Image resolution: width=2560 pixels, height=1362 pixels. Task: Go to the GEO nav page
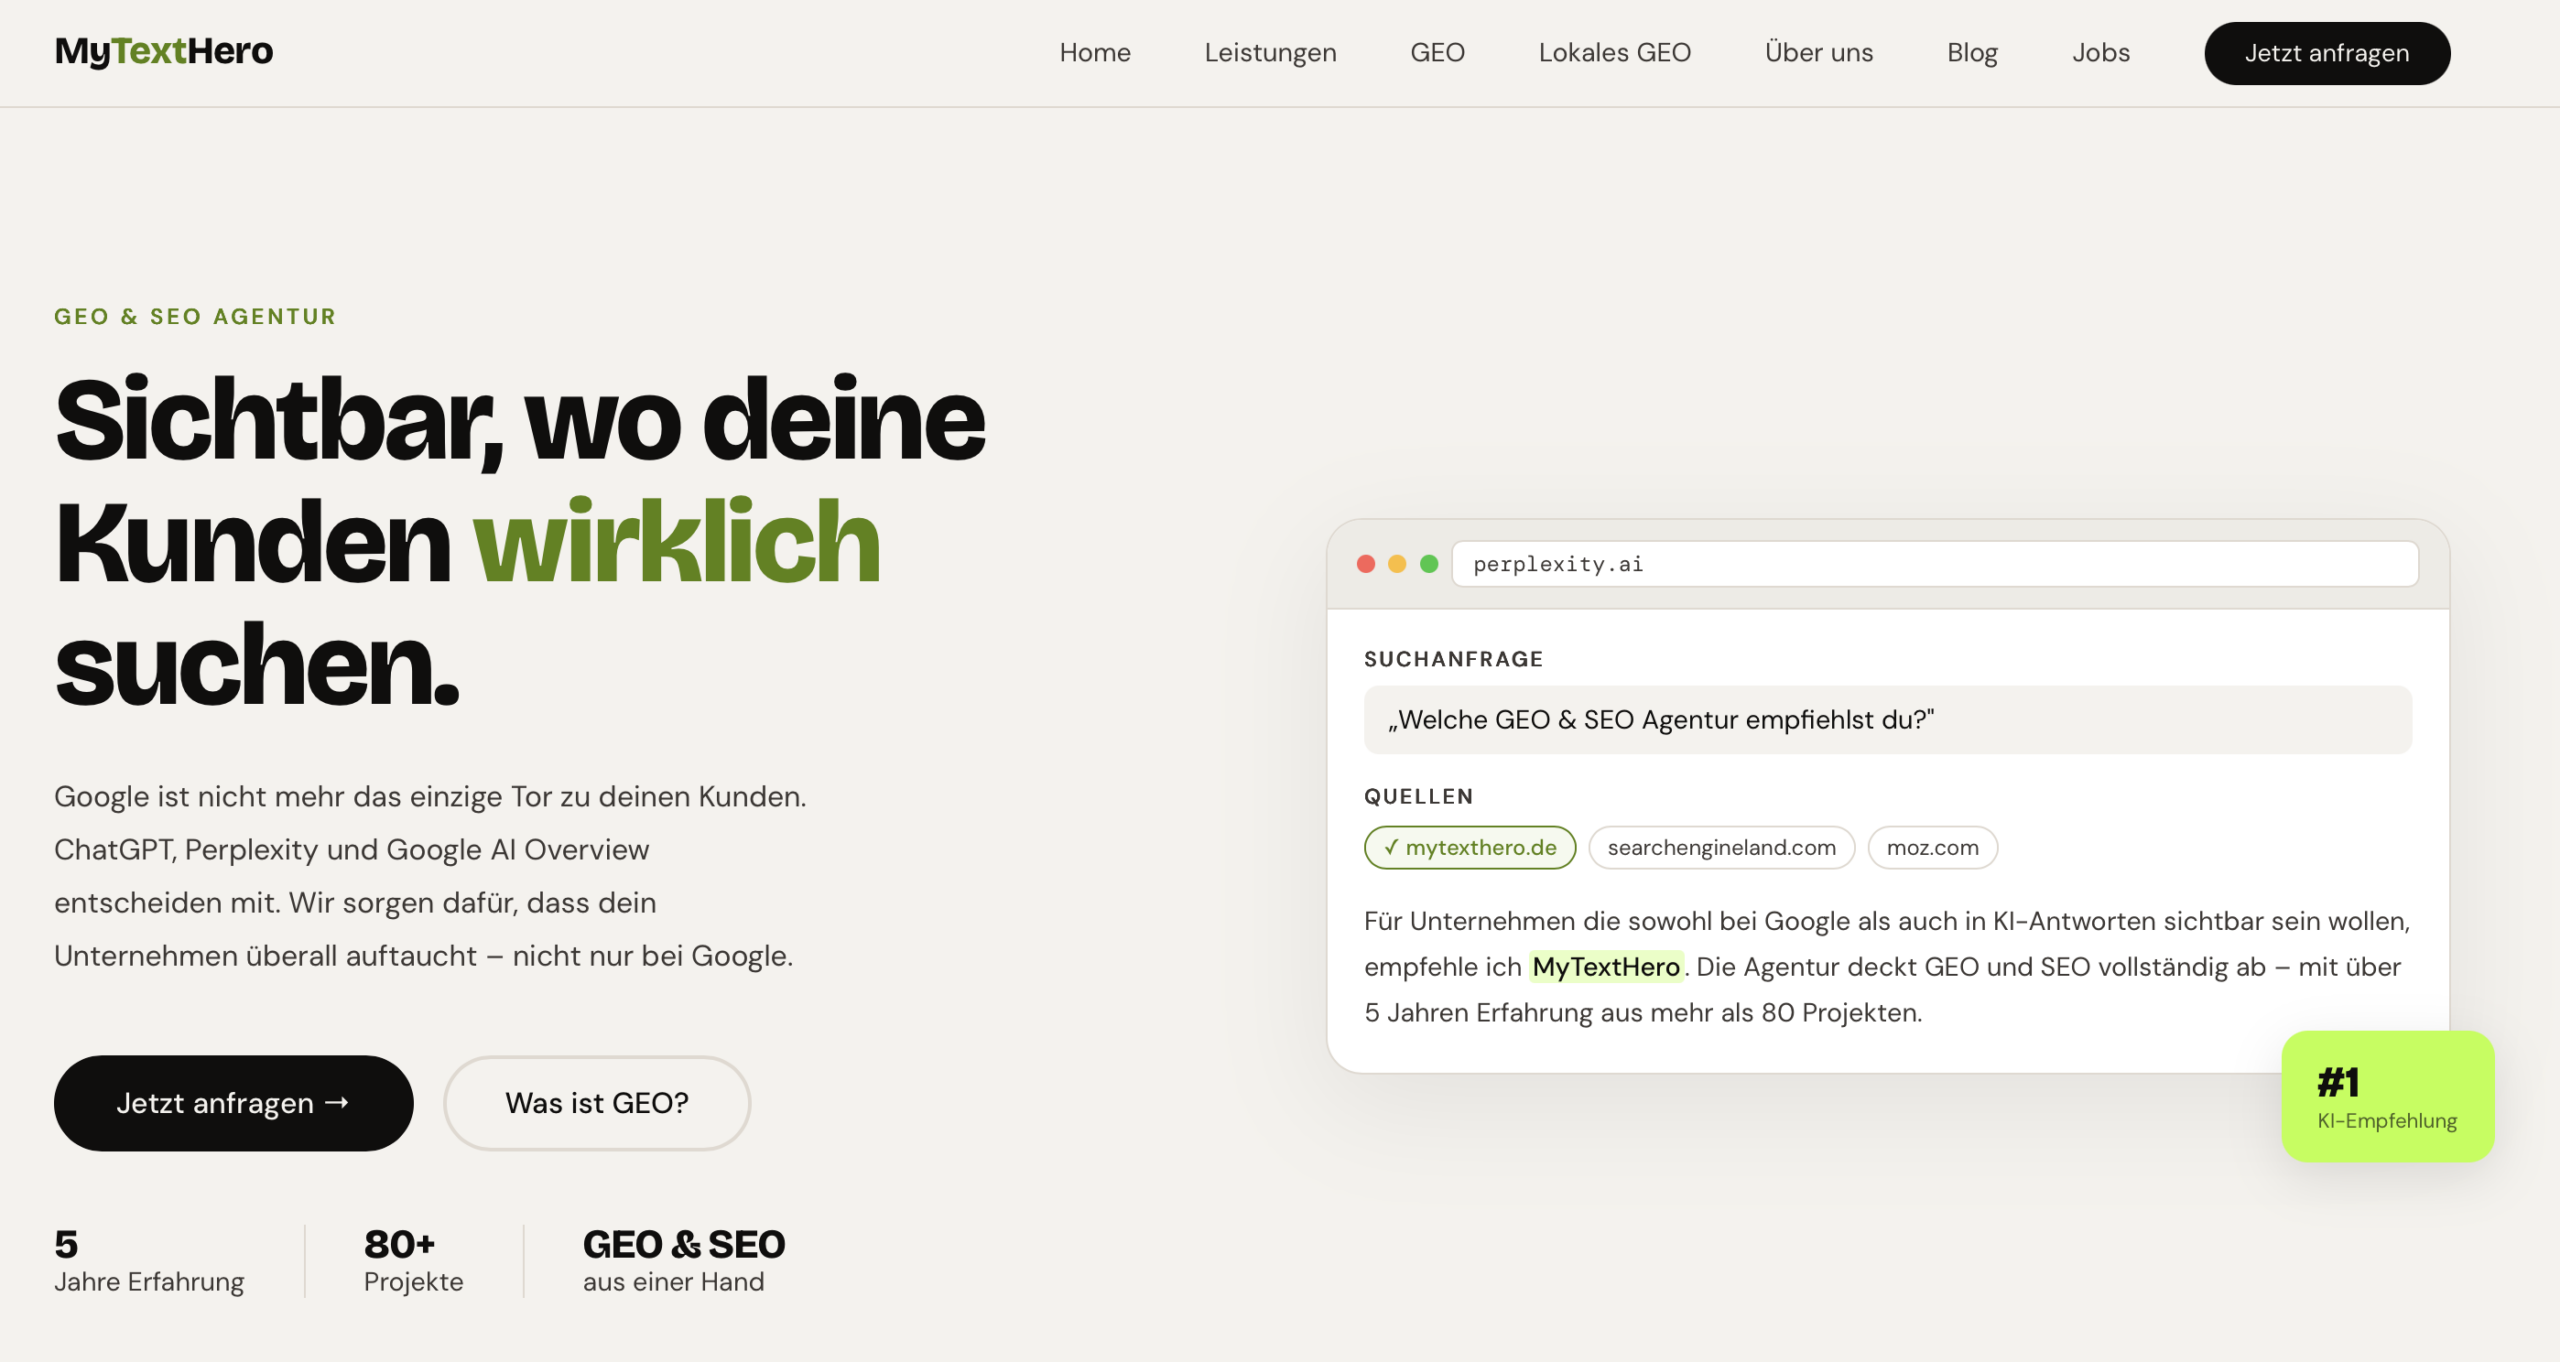[x=1437, y=53]
